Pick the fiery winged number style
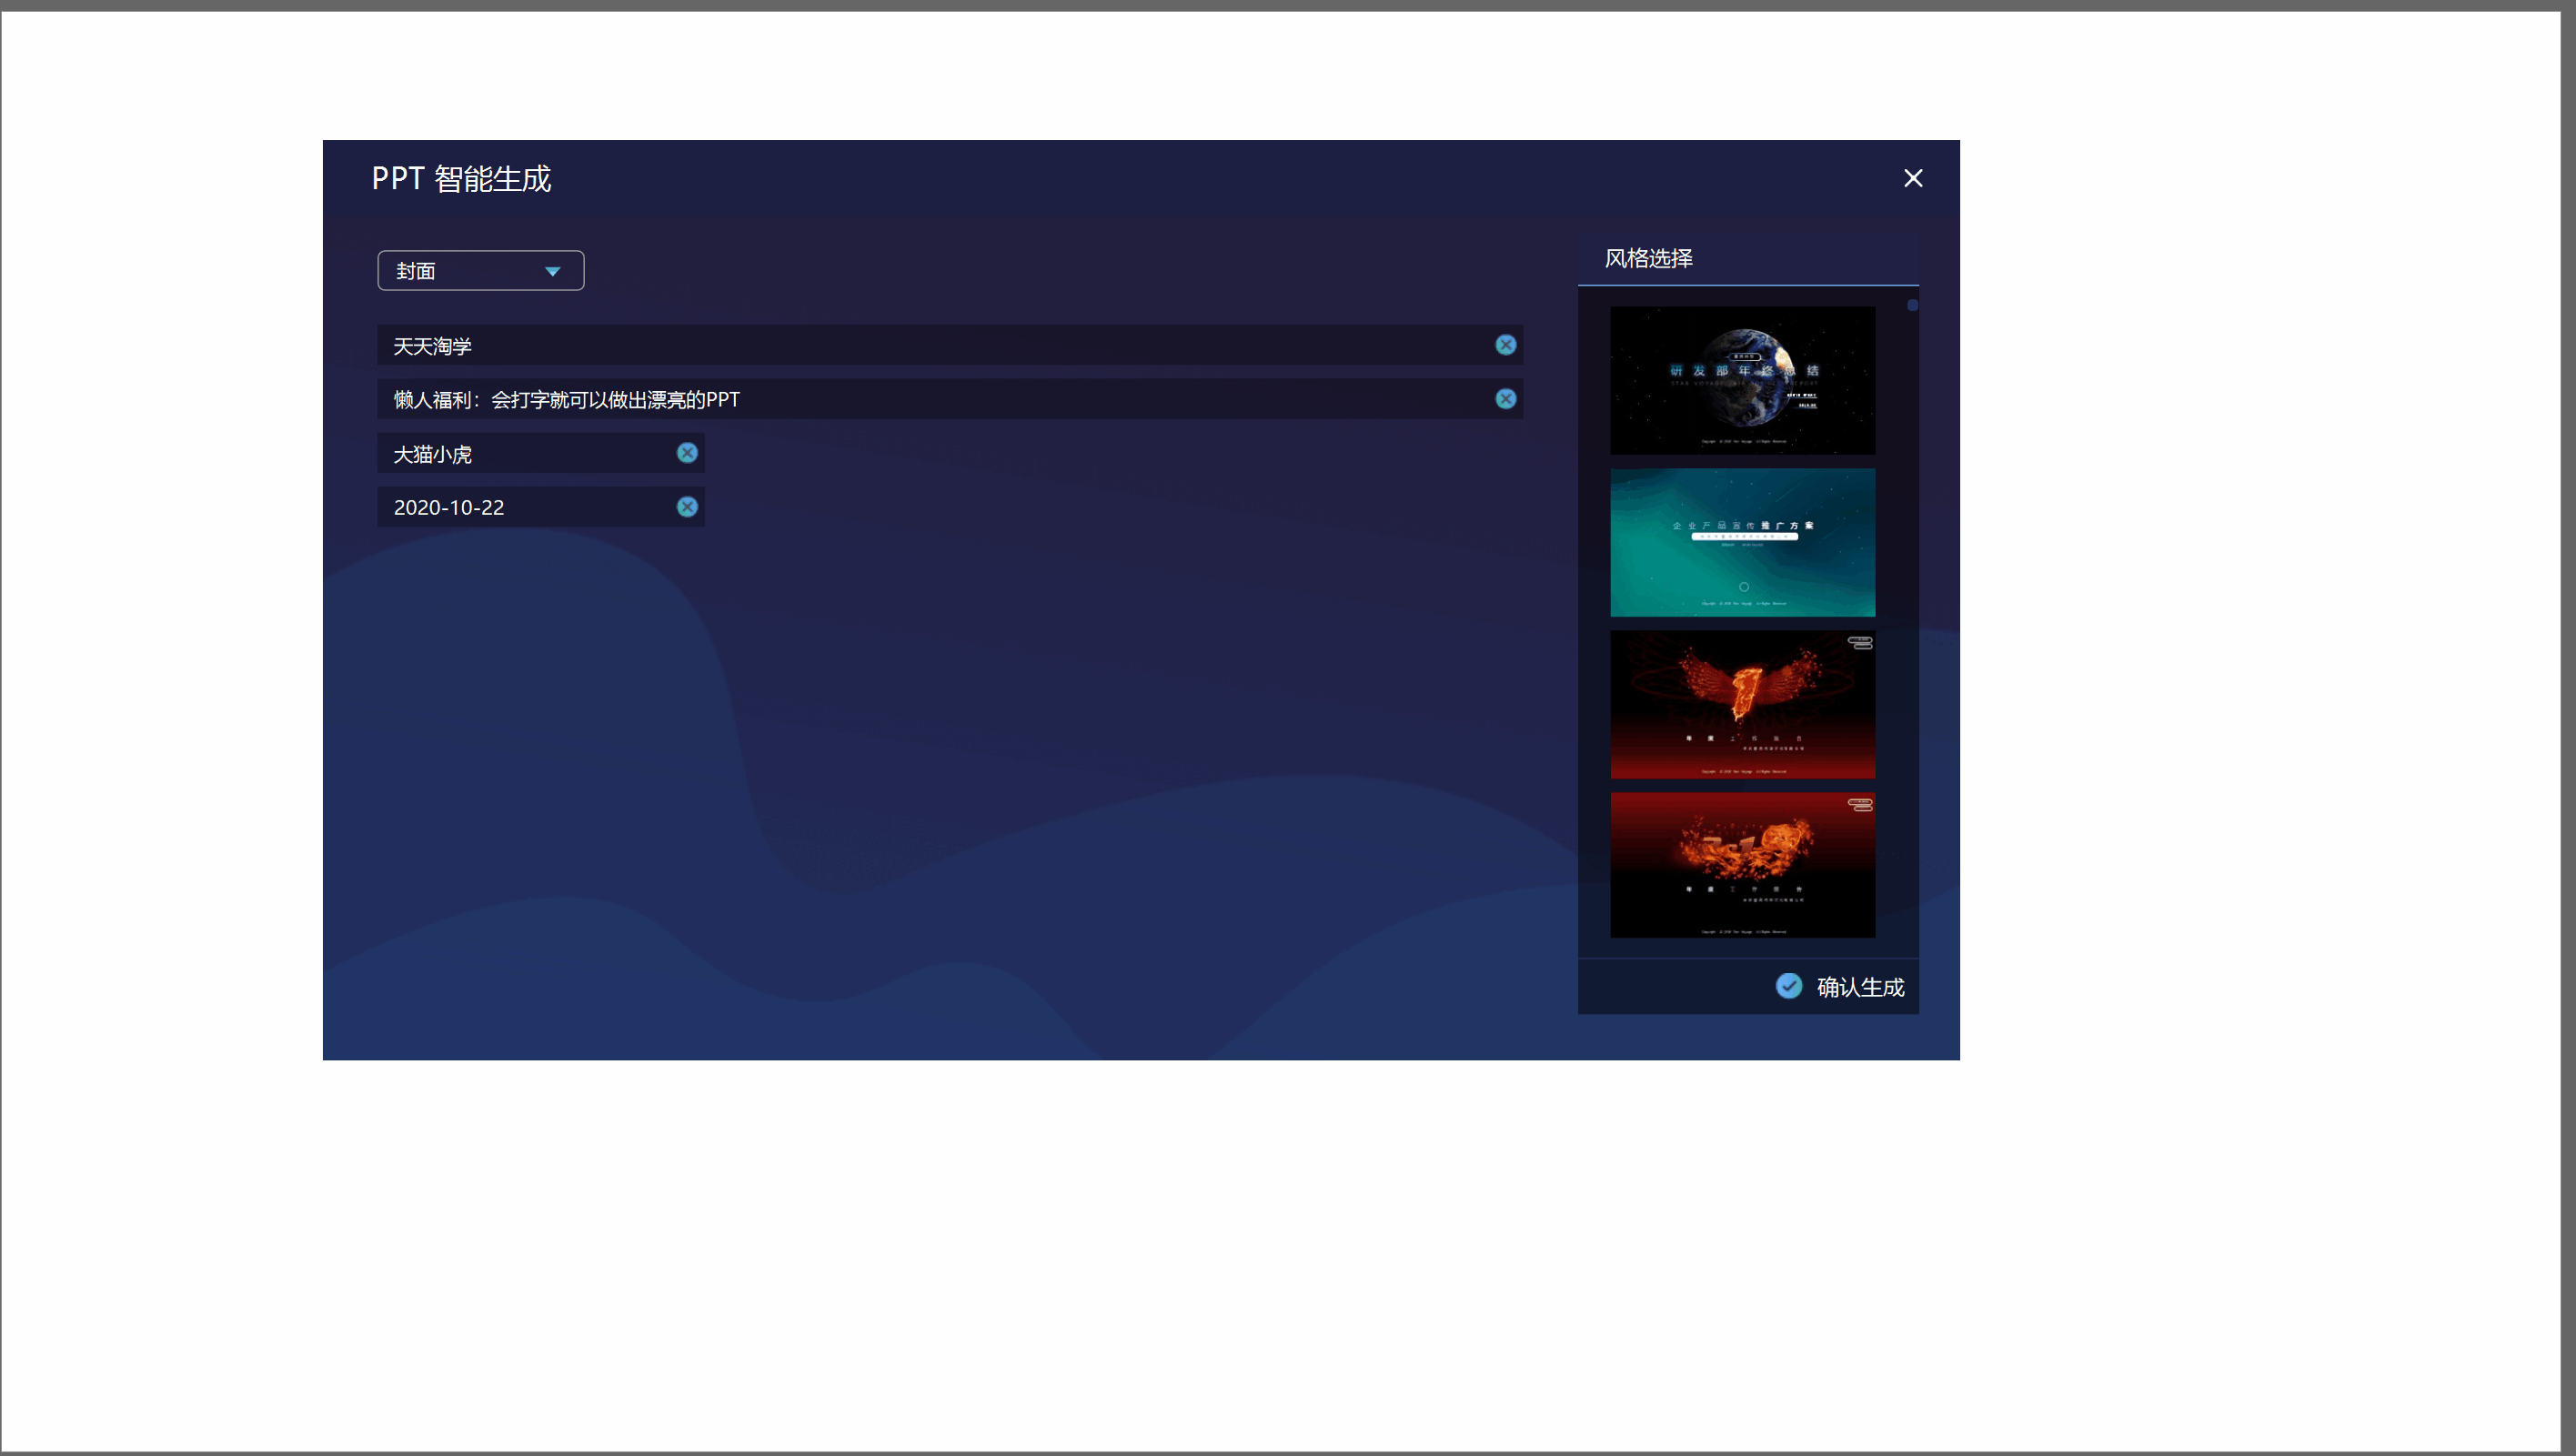 click(1742, 705)
